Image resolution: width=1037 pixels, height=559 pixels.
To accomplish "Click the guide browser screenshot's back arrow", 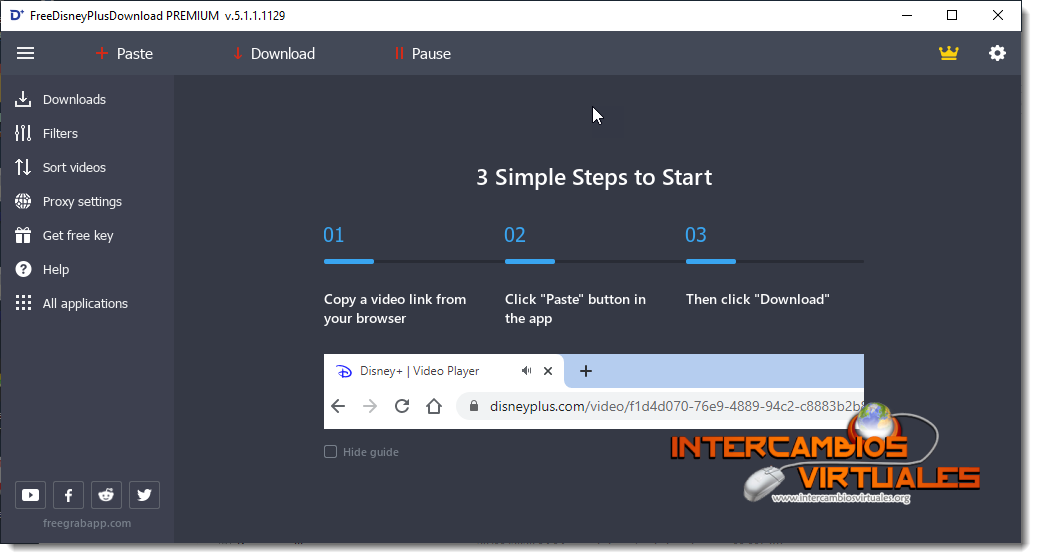I will coord(338,406).
